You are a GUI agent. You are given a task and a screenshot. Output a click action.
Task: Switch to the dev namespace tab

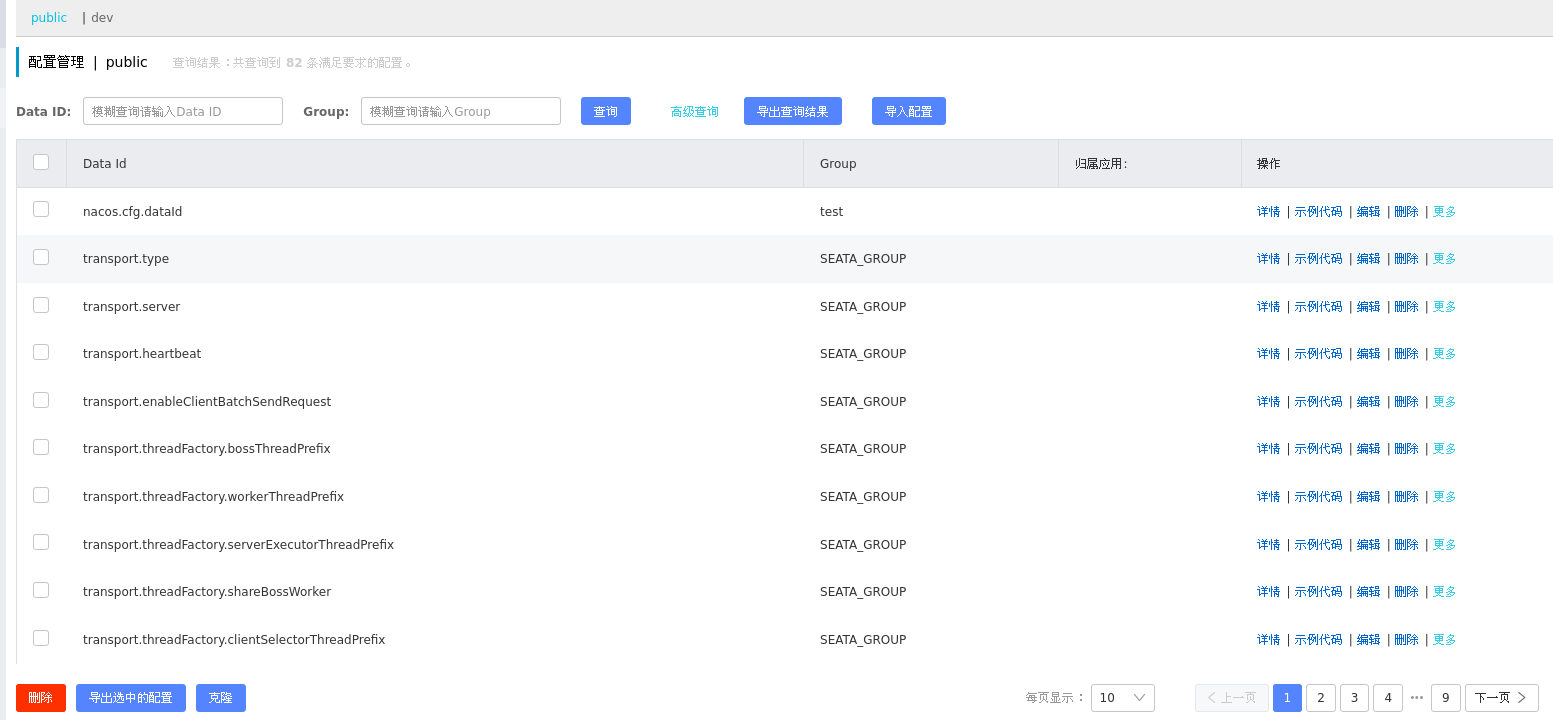(101, 17)
